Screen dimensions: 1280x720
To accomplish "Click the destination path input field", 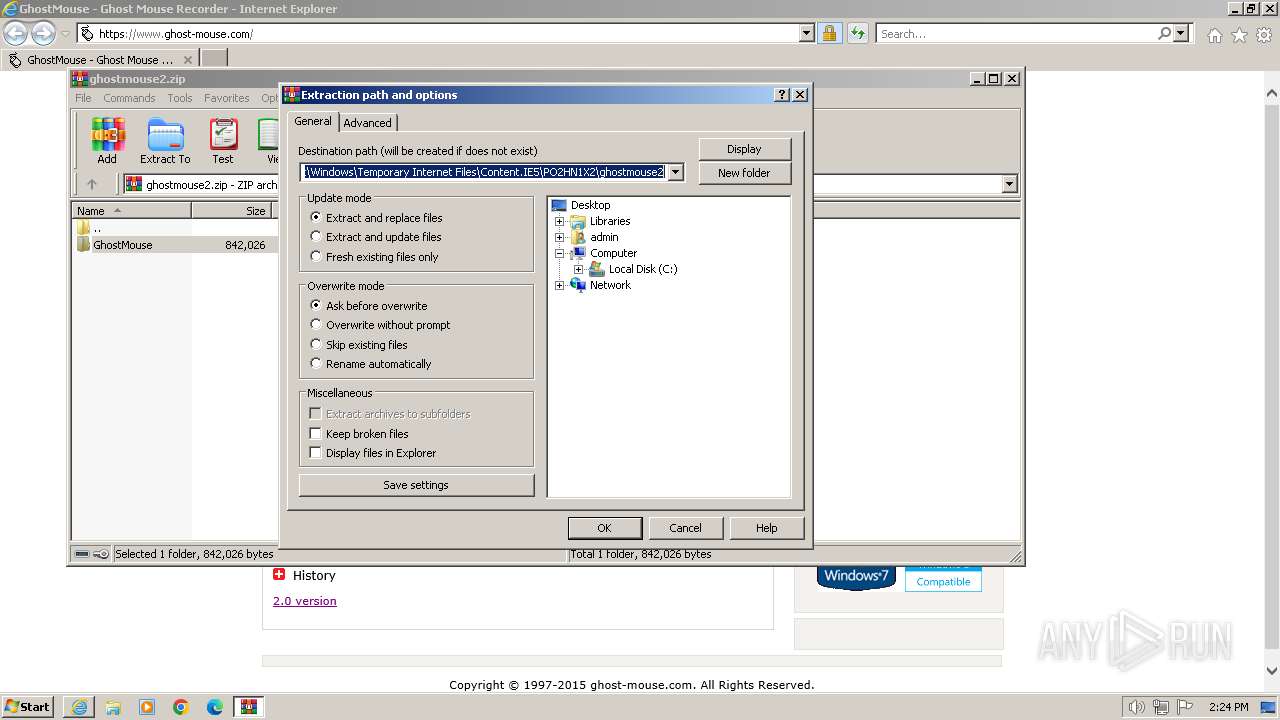I will (484, 172).
